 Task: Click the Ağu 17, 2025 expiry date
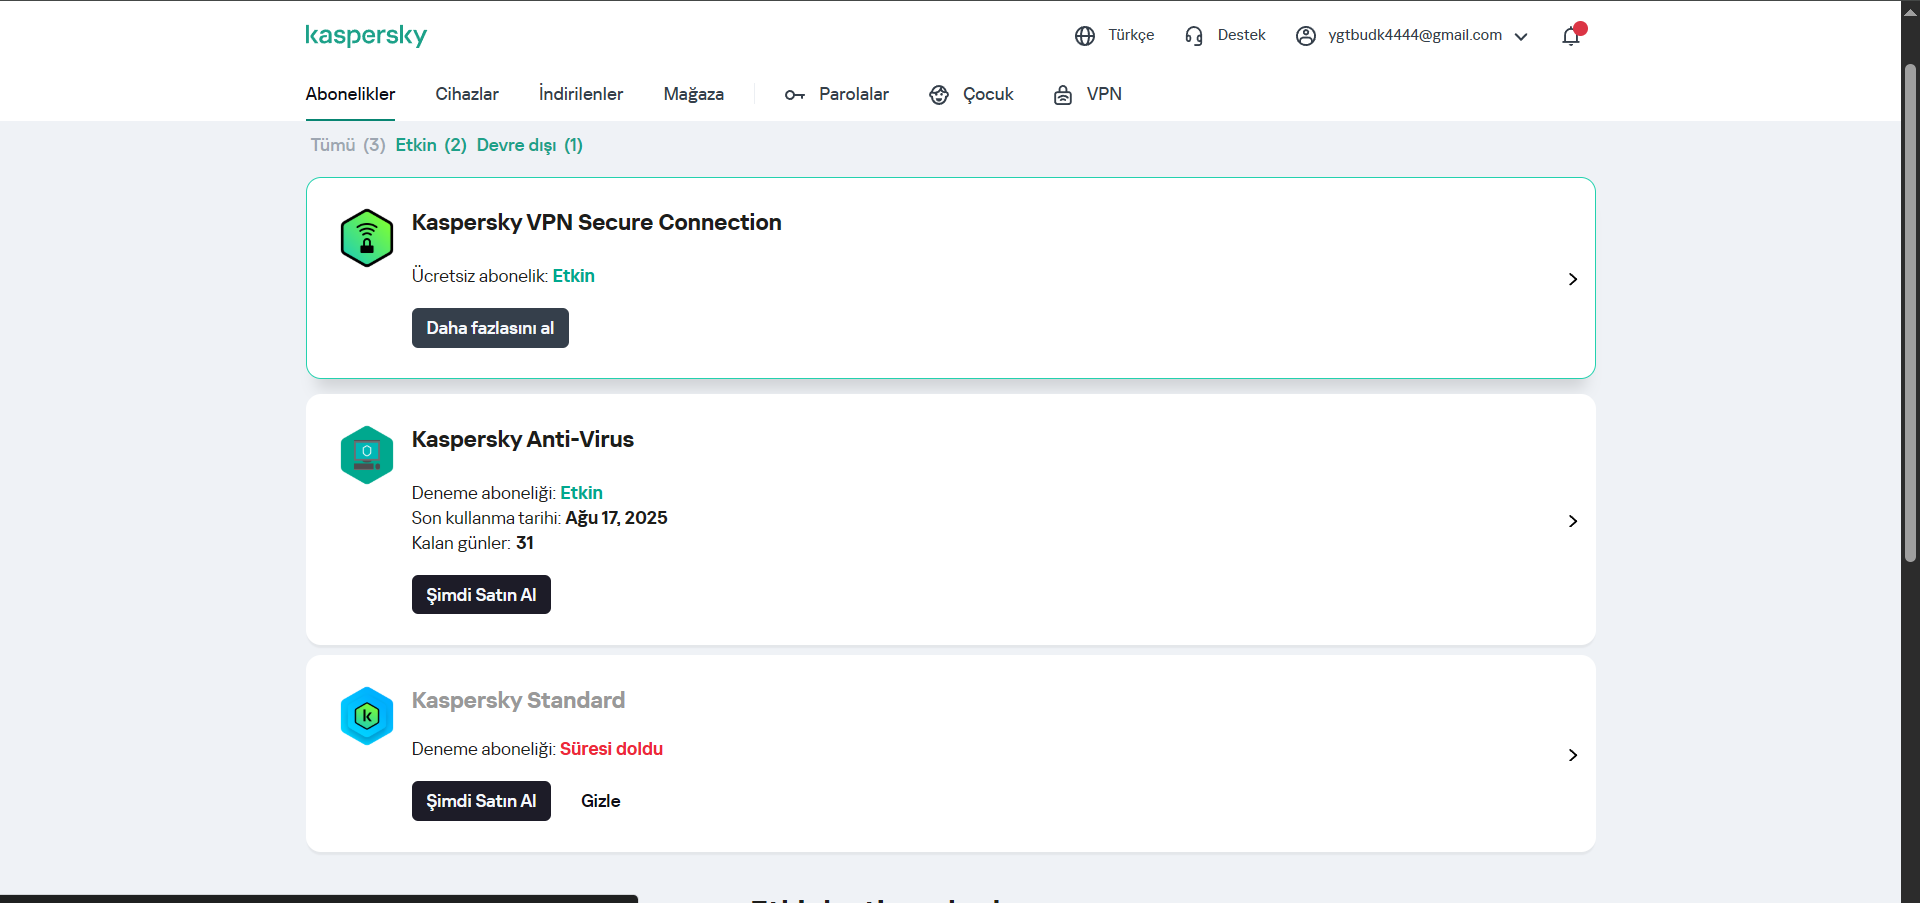coord(616,518)
